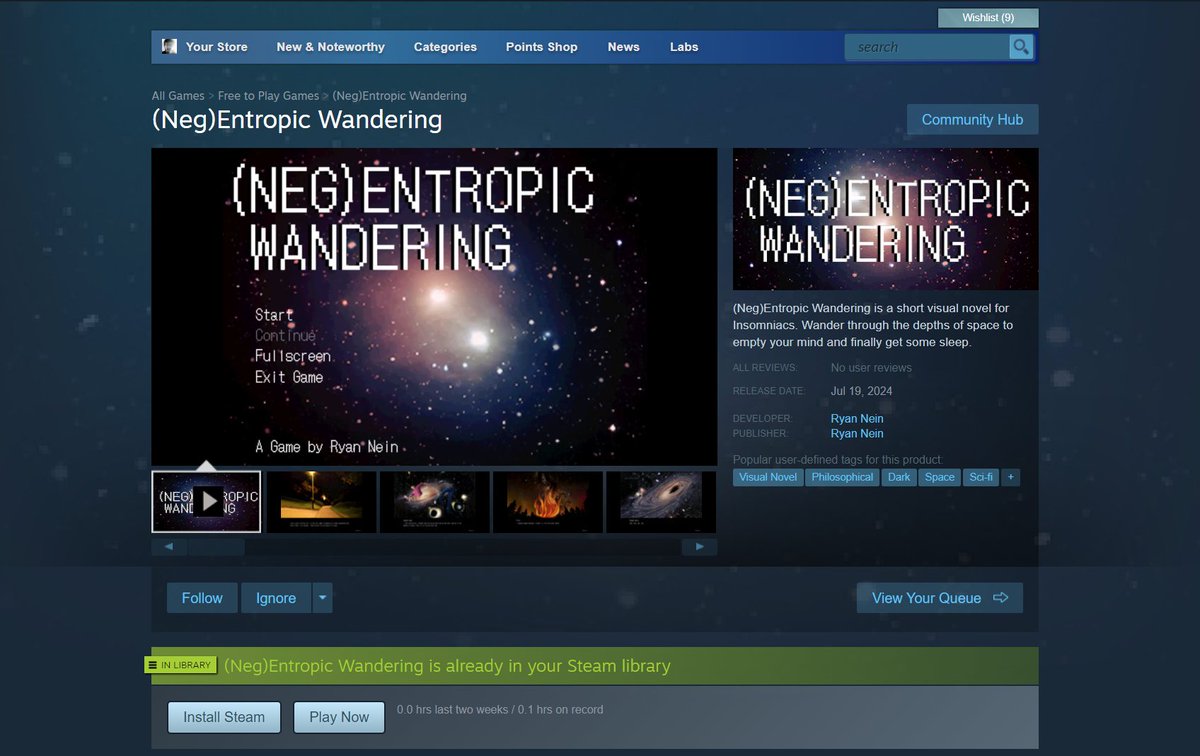1200x756 pixels.
Task: Click the store search field
Action: pos(927,47)
